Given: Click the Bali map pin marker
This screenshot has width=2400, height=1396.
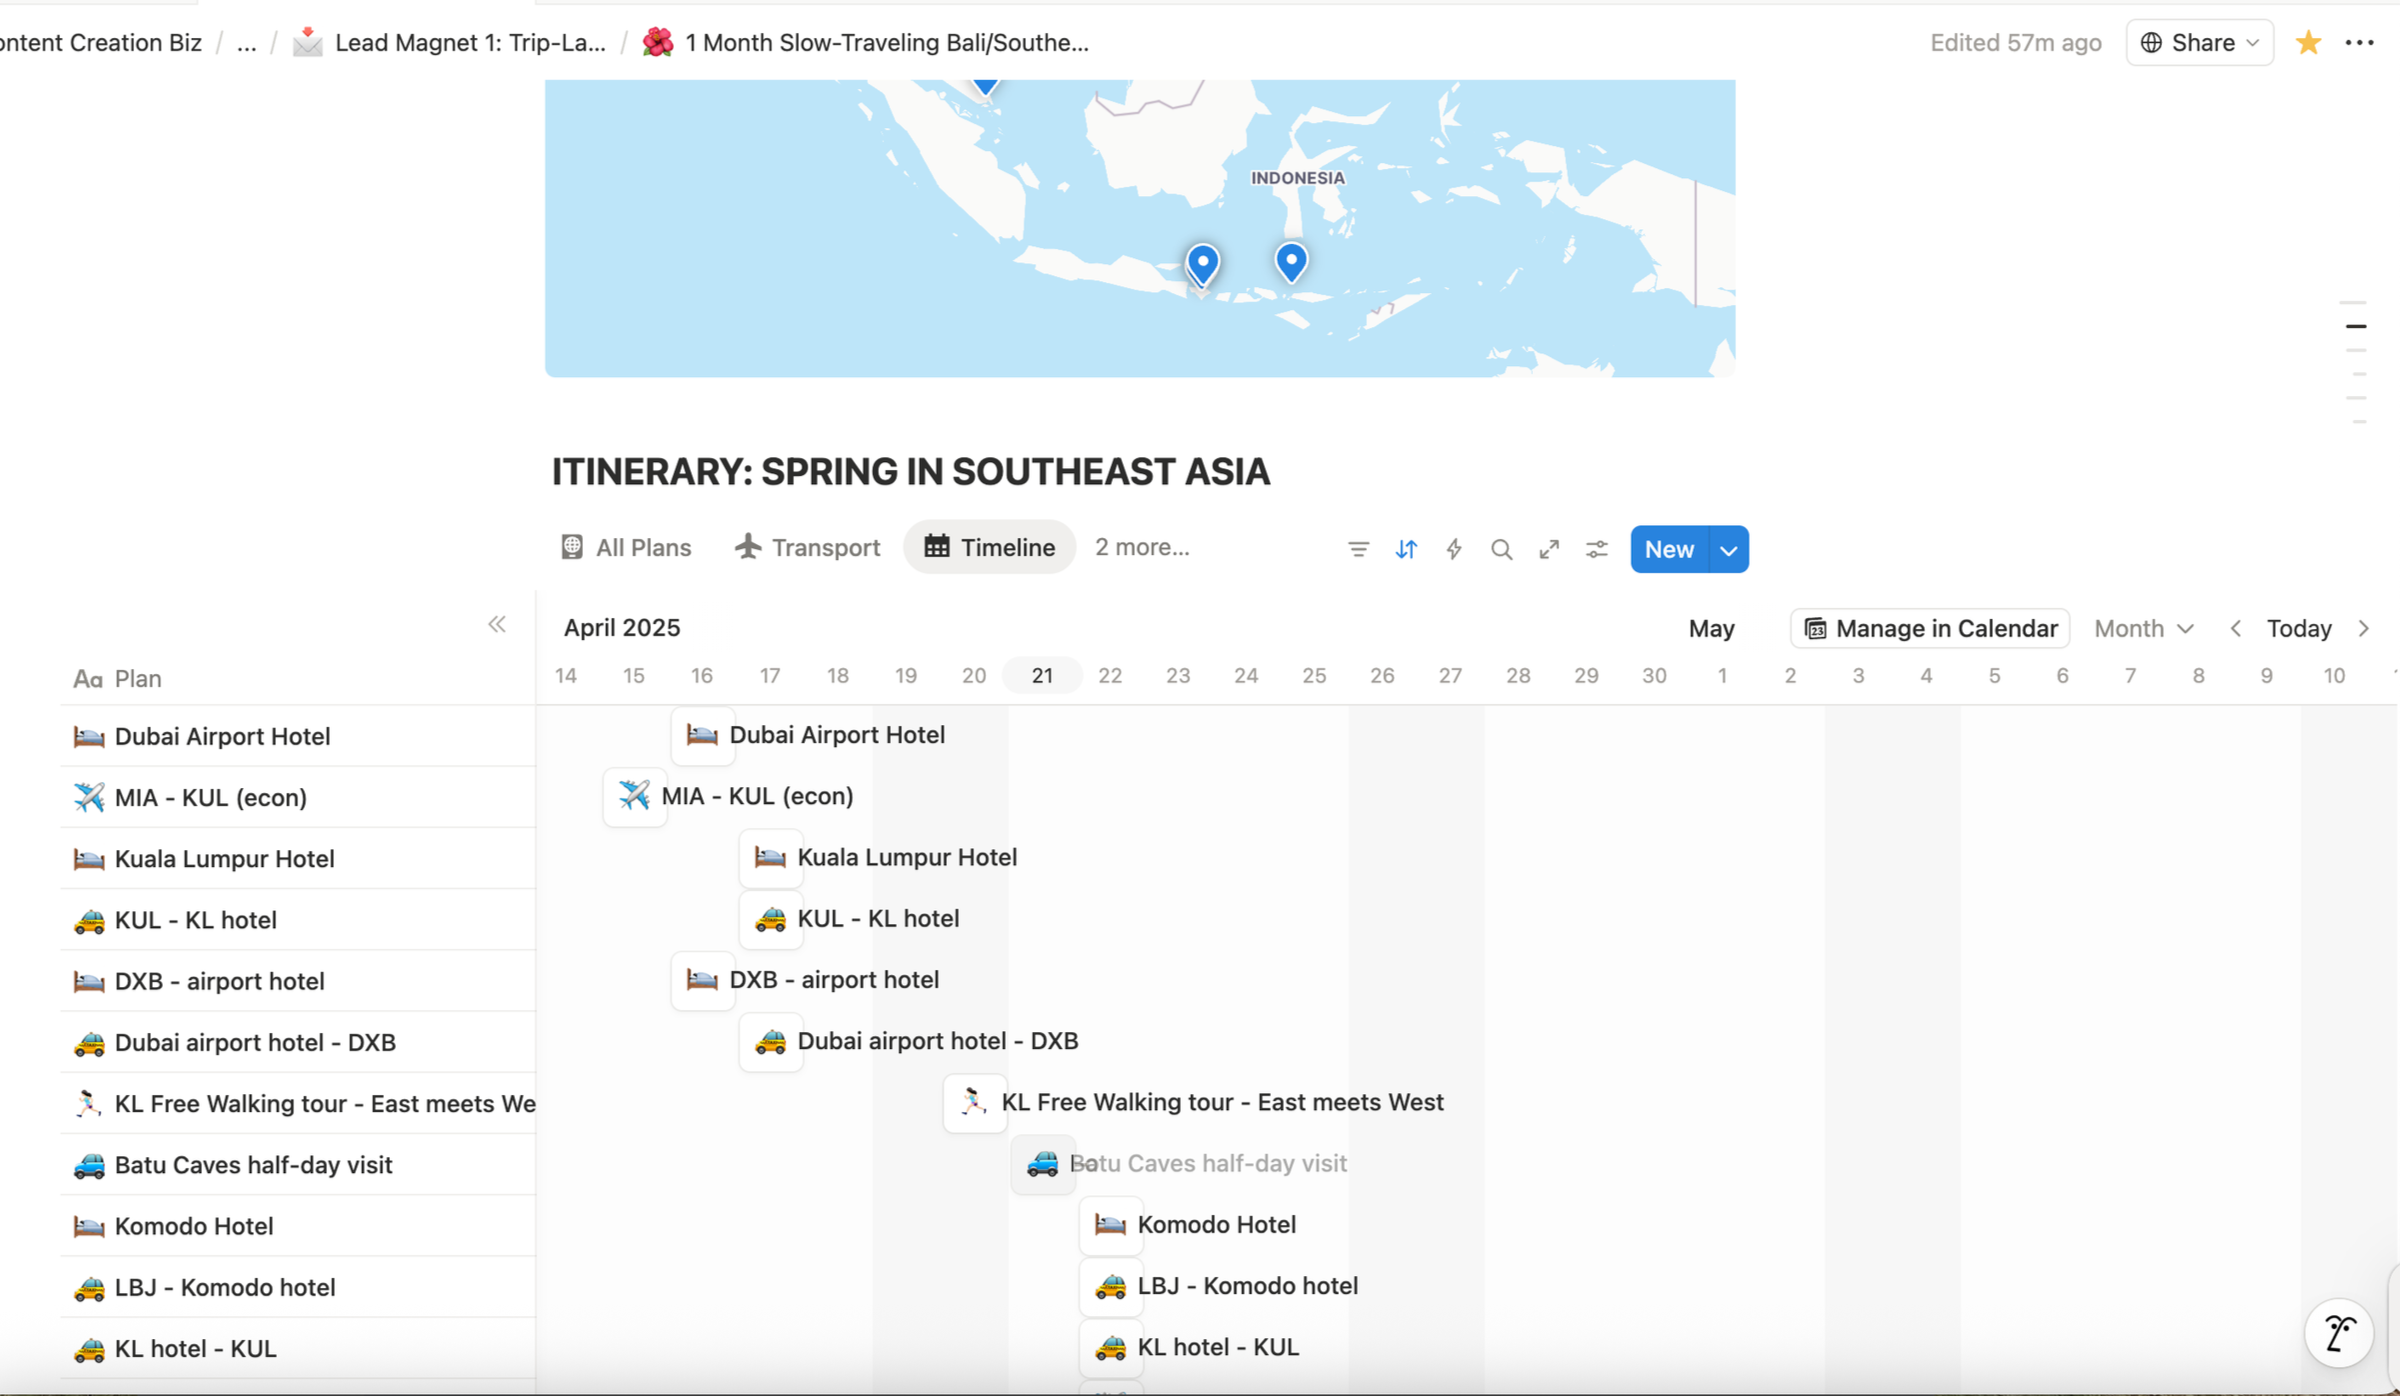Looking at the screenshot, I should coord(1202,263).
